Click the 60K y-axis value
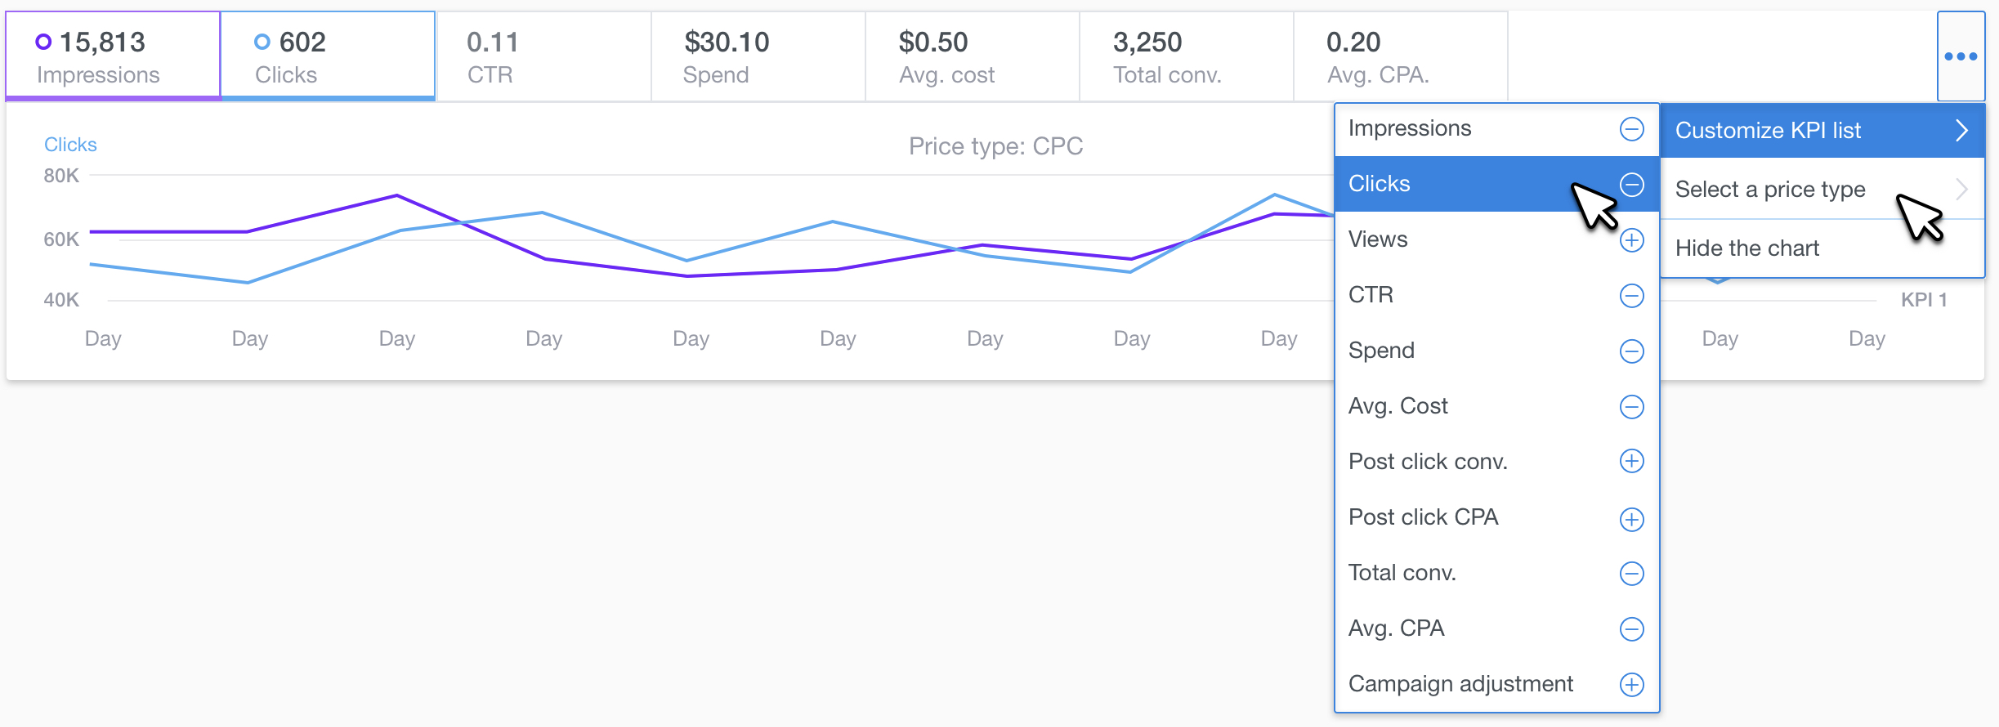 (61, 239)
